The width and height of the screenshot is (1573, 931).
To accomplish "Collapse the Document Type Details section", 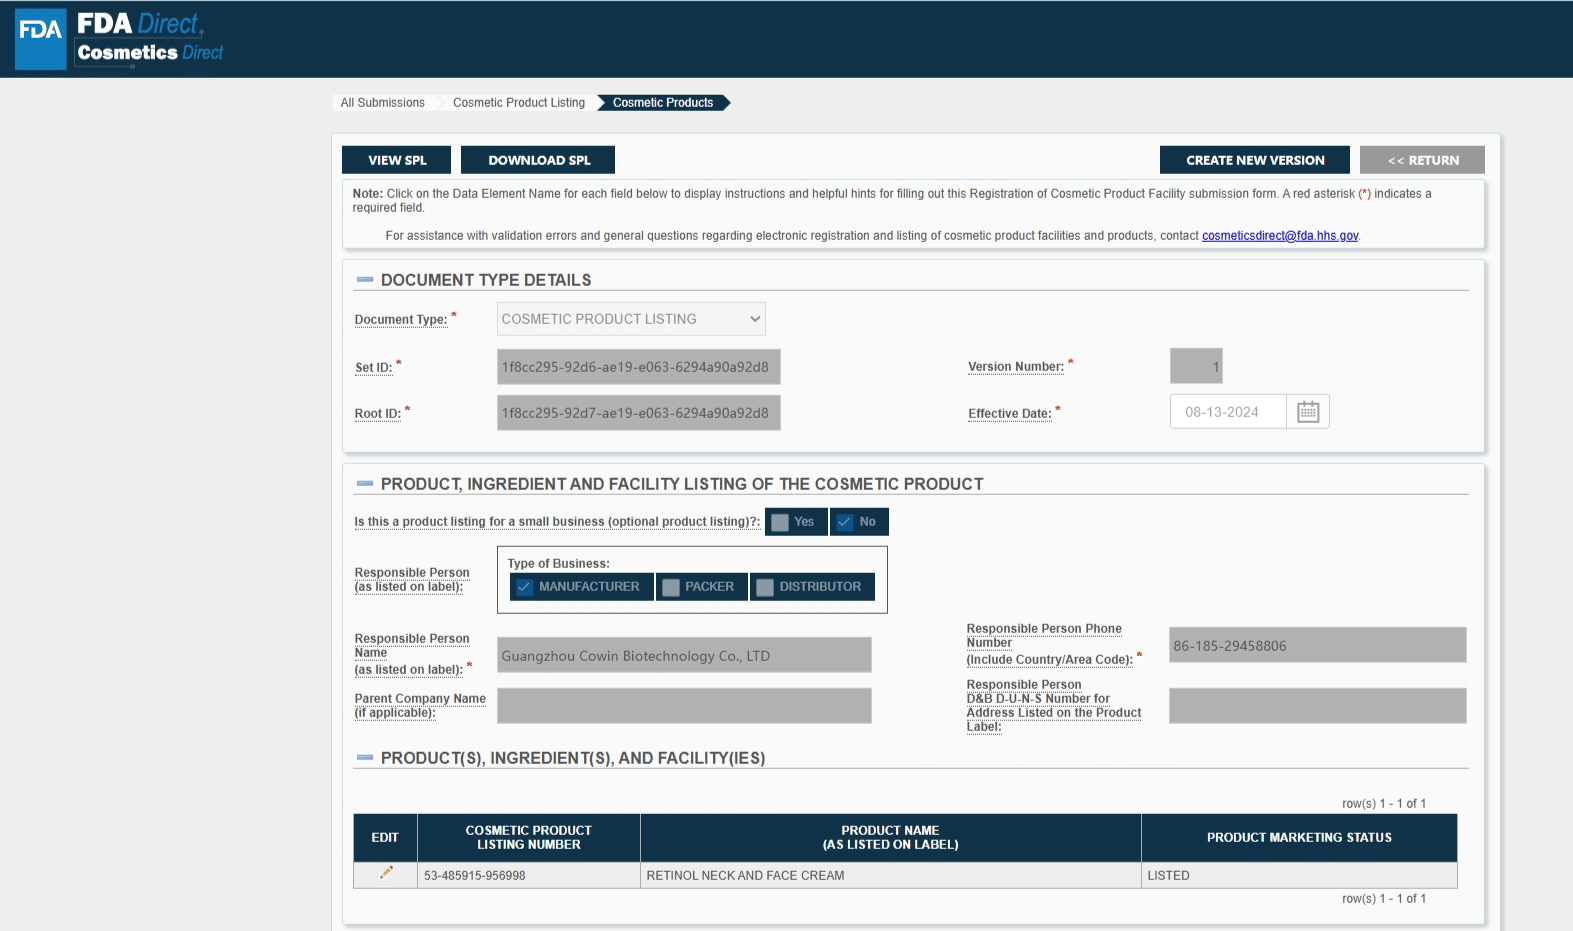I will click(x=365, y=280).
